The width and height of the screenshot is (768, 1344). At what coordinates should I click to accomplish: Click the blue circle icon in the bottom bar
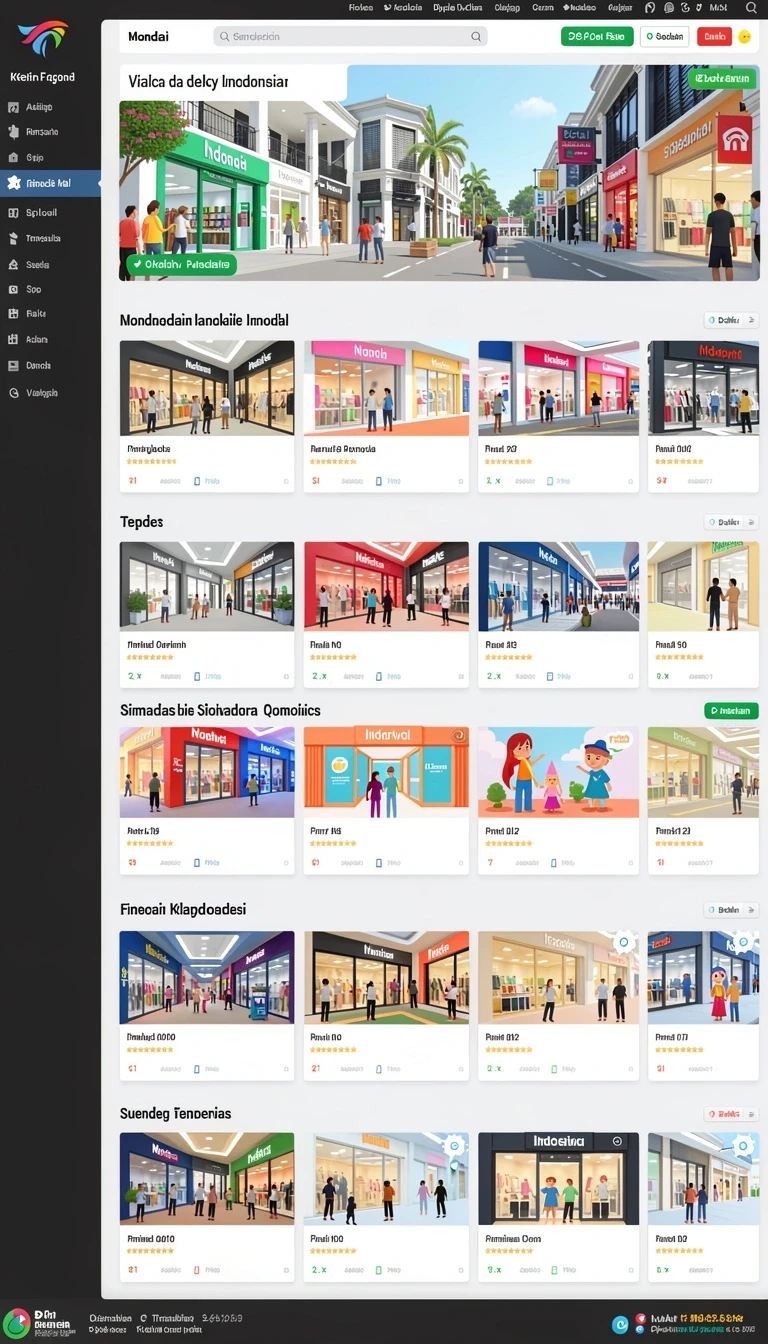click(620, 1323)
